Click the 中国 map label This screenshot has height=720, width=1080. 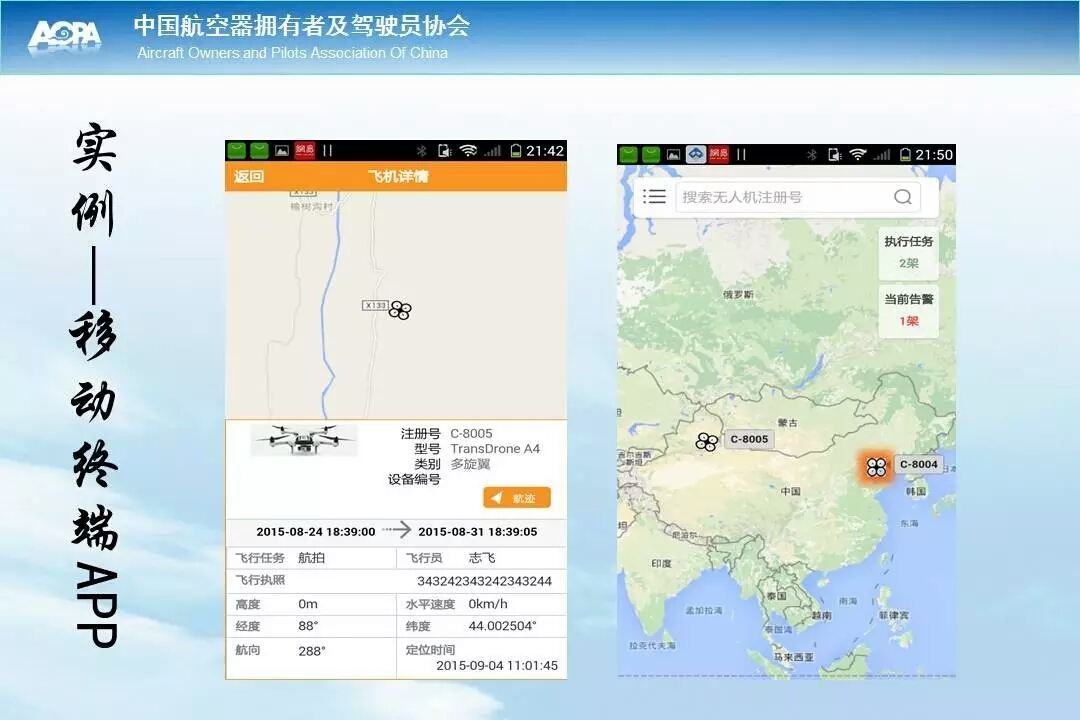pyautogui.click(x=791, y=491)
